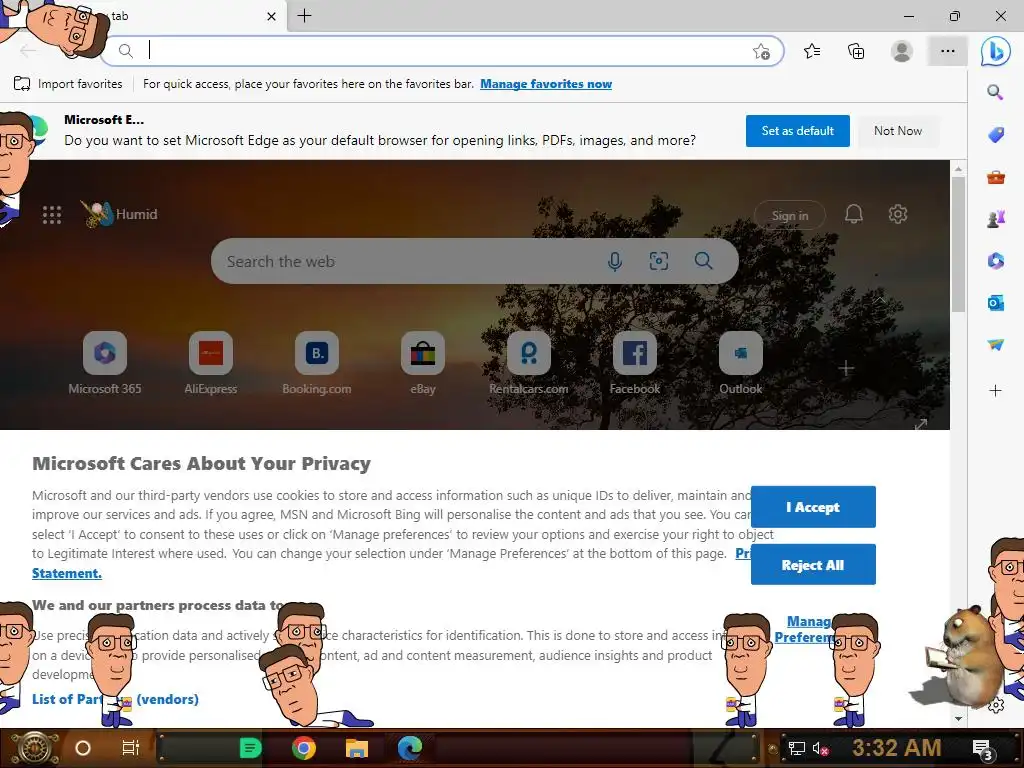Click the Cortana circle icon

pyautogui.click(x=82, y=748)
